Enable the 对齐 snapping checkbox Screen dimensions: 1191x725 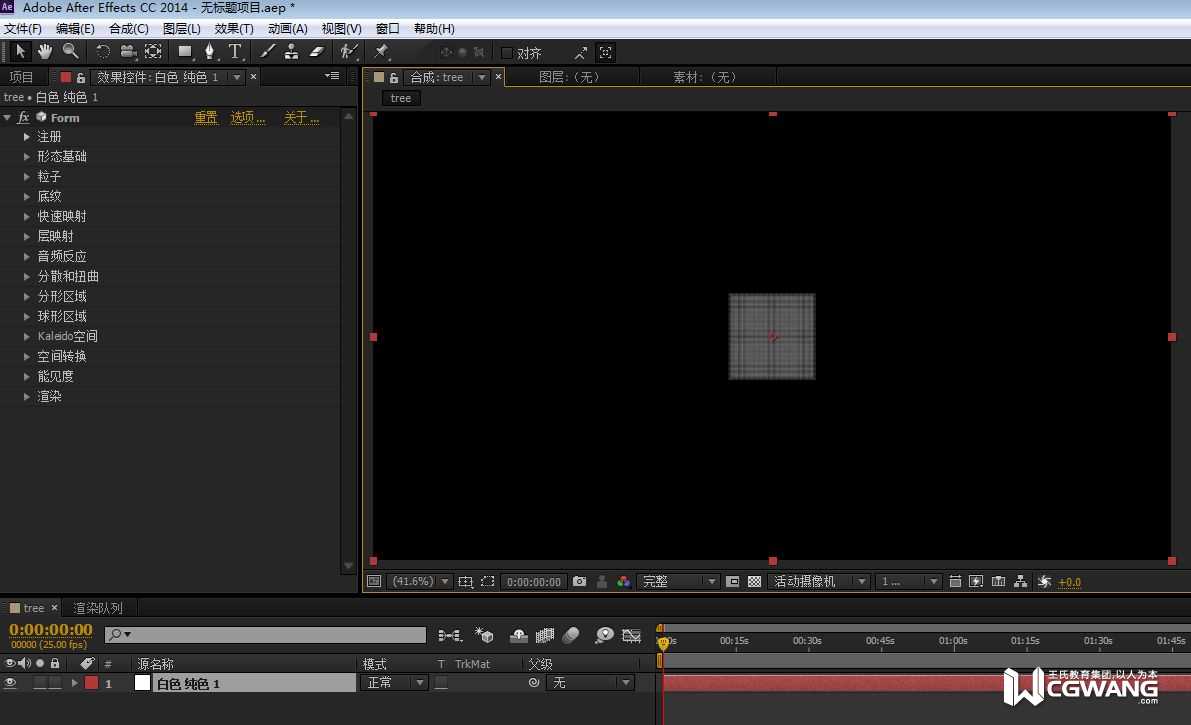[507, 53]
